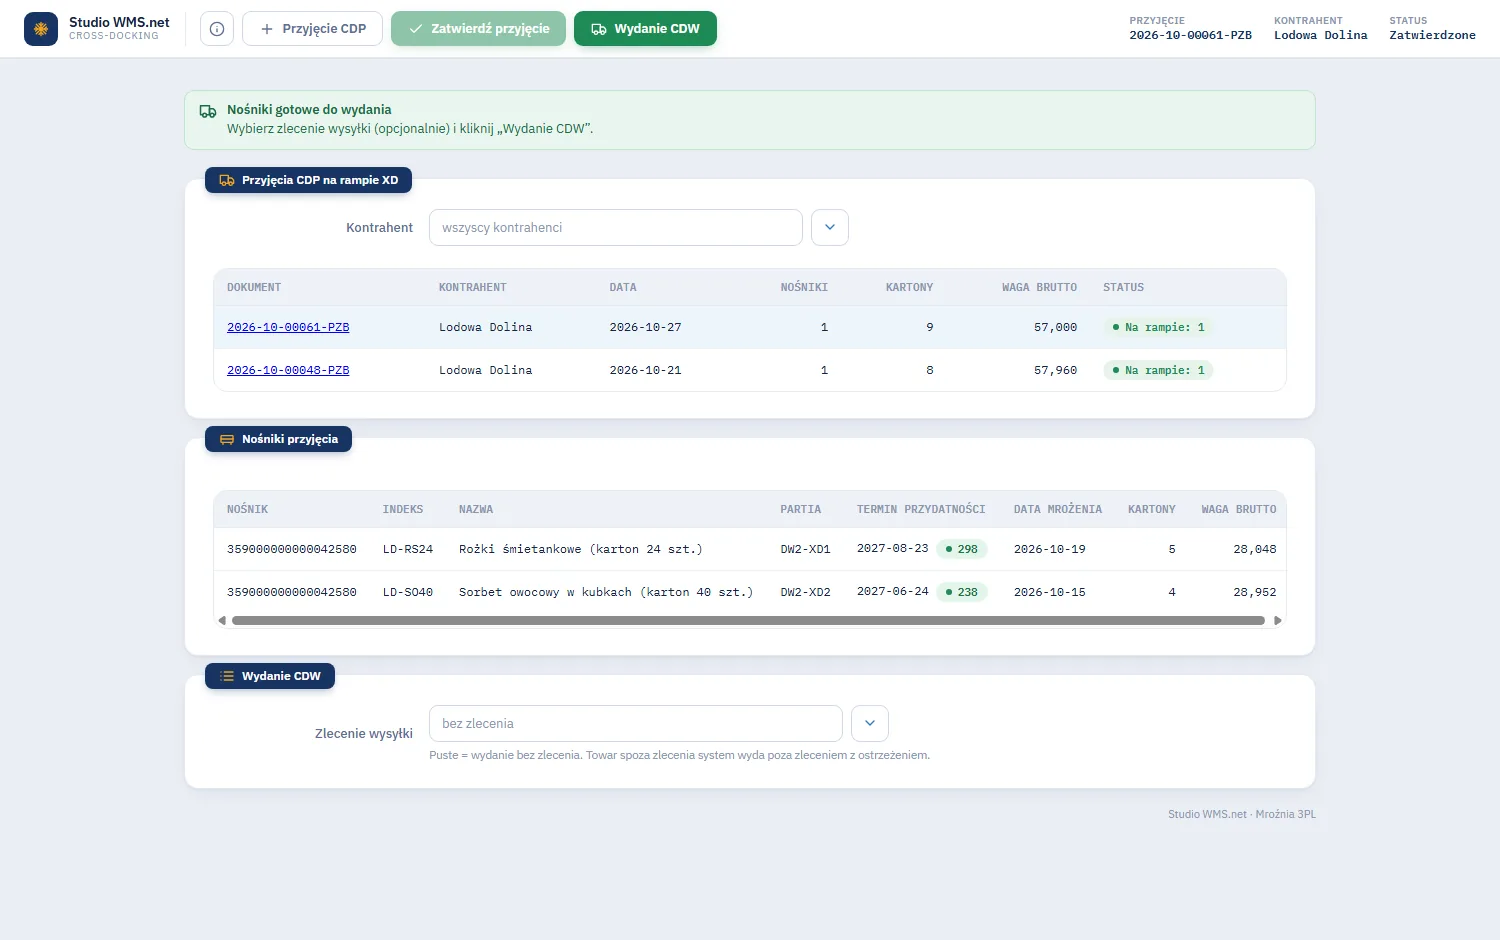
Task: Click forklift icon in Przyjęcia CDP header
Action: coord(227,180)
